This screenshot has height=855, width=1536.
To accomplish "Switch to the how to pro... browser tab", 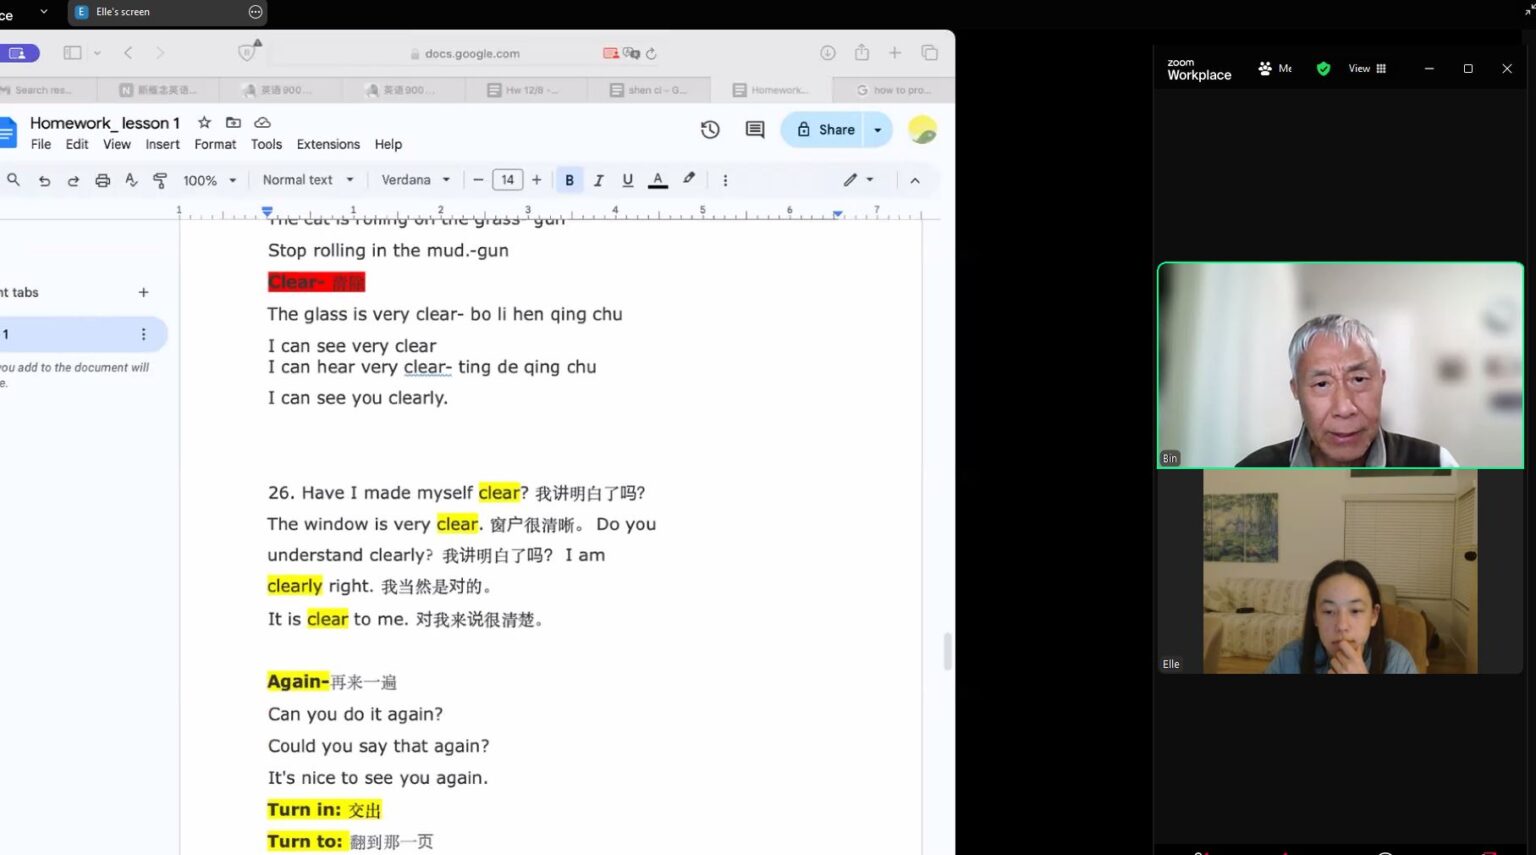I will [x=894, y=90].
